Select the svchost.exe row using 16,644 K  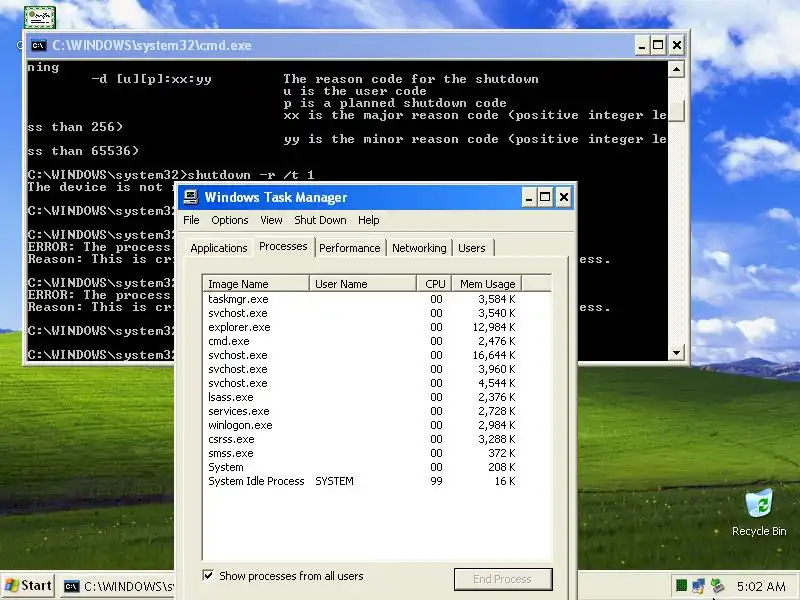(x=362, y=355)
